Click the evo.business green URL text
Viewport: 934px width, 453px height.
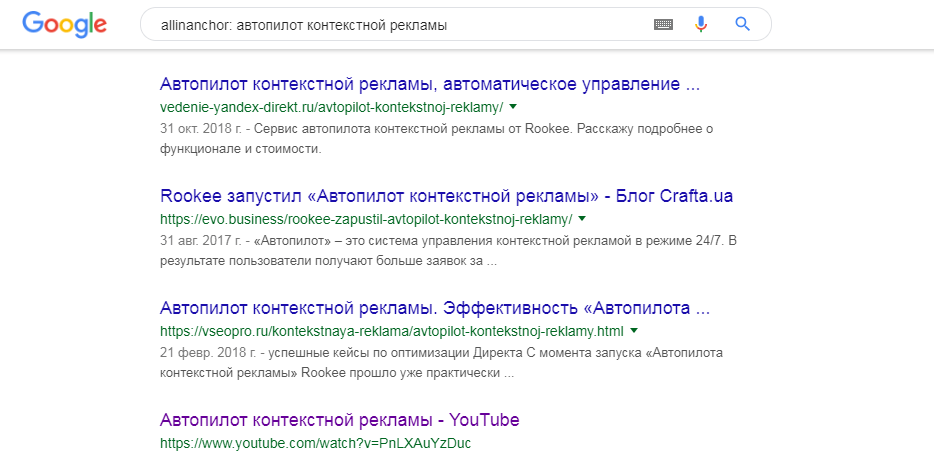pyautogui.click(x=366, y=219)
